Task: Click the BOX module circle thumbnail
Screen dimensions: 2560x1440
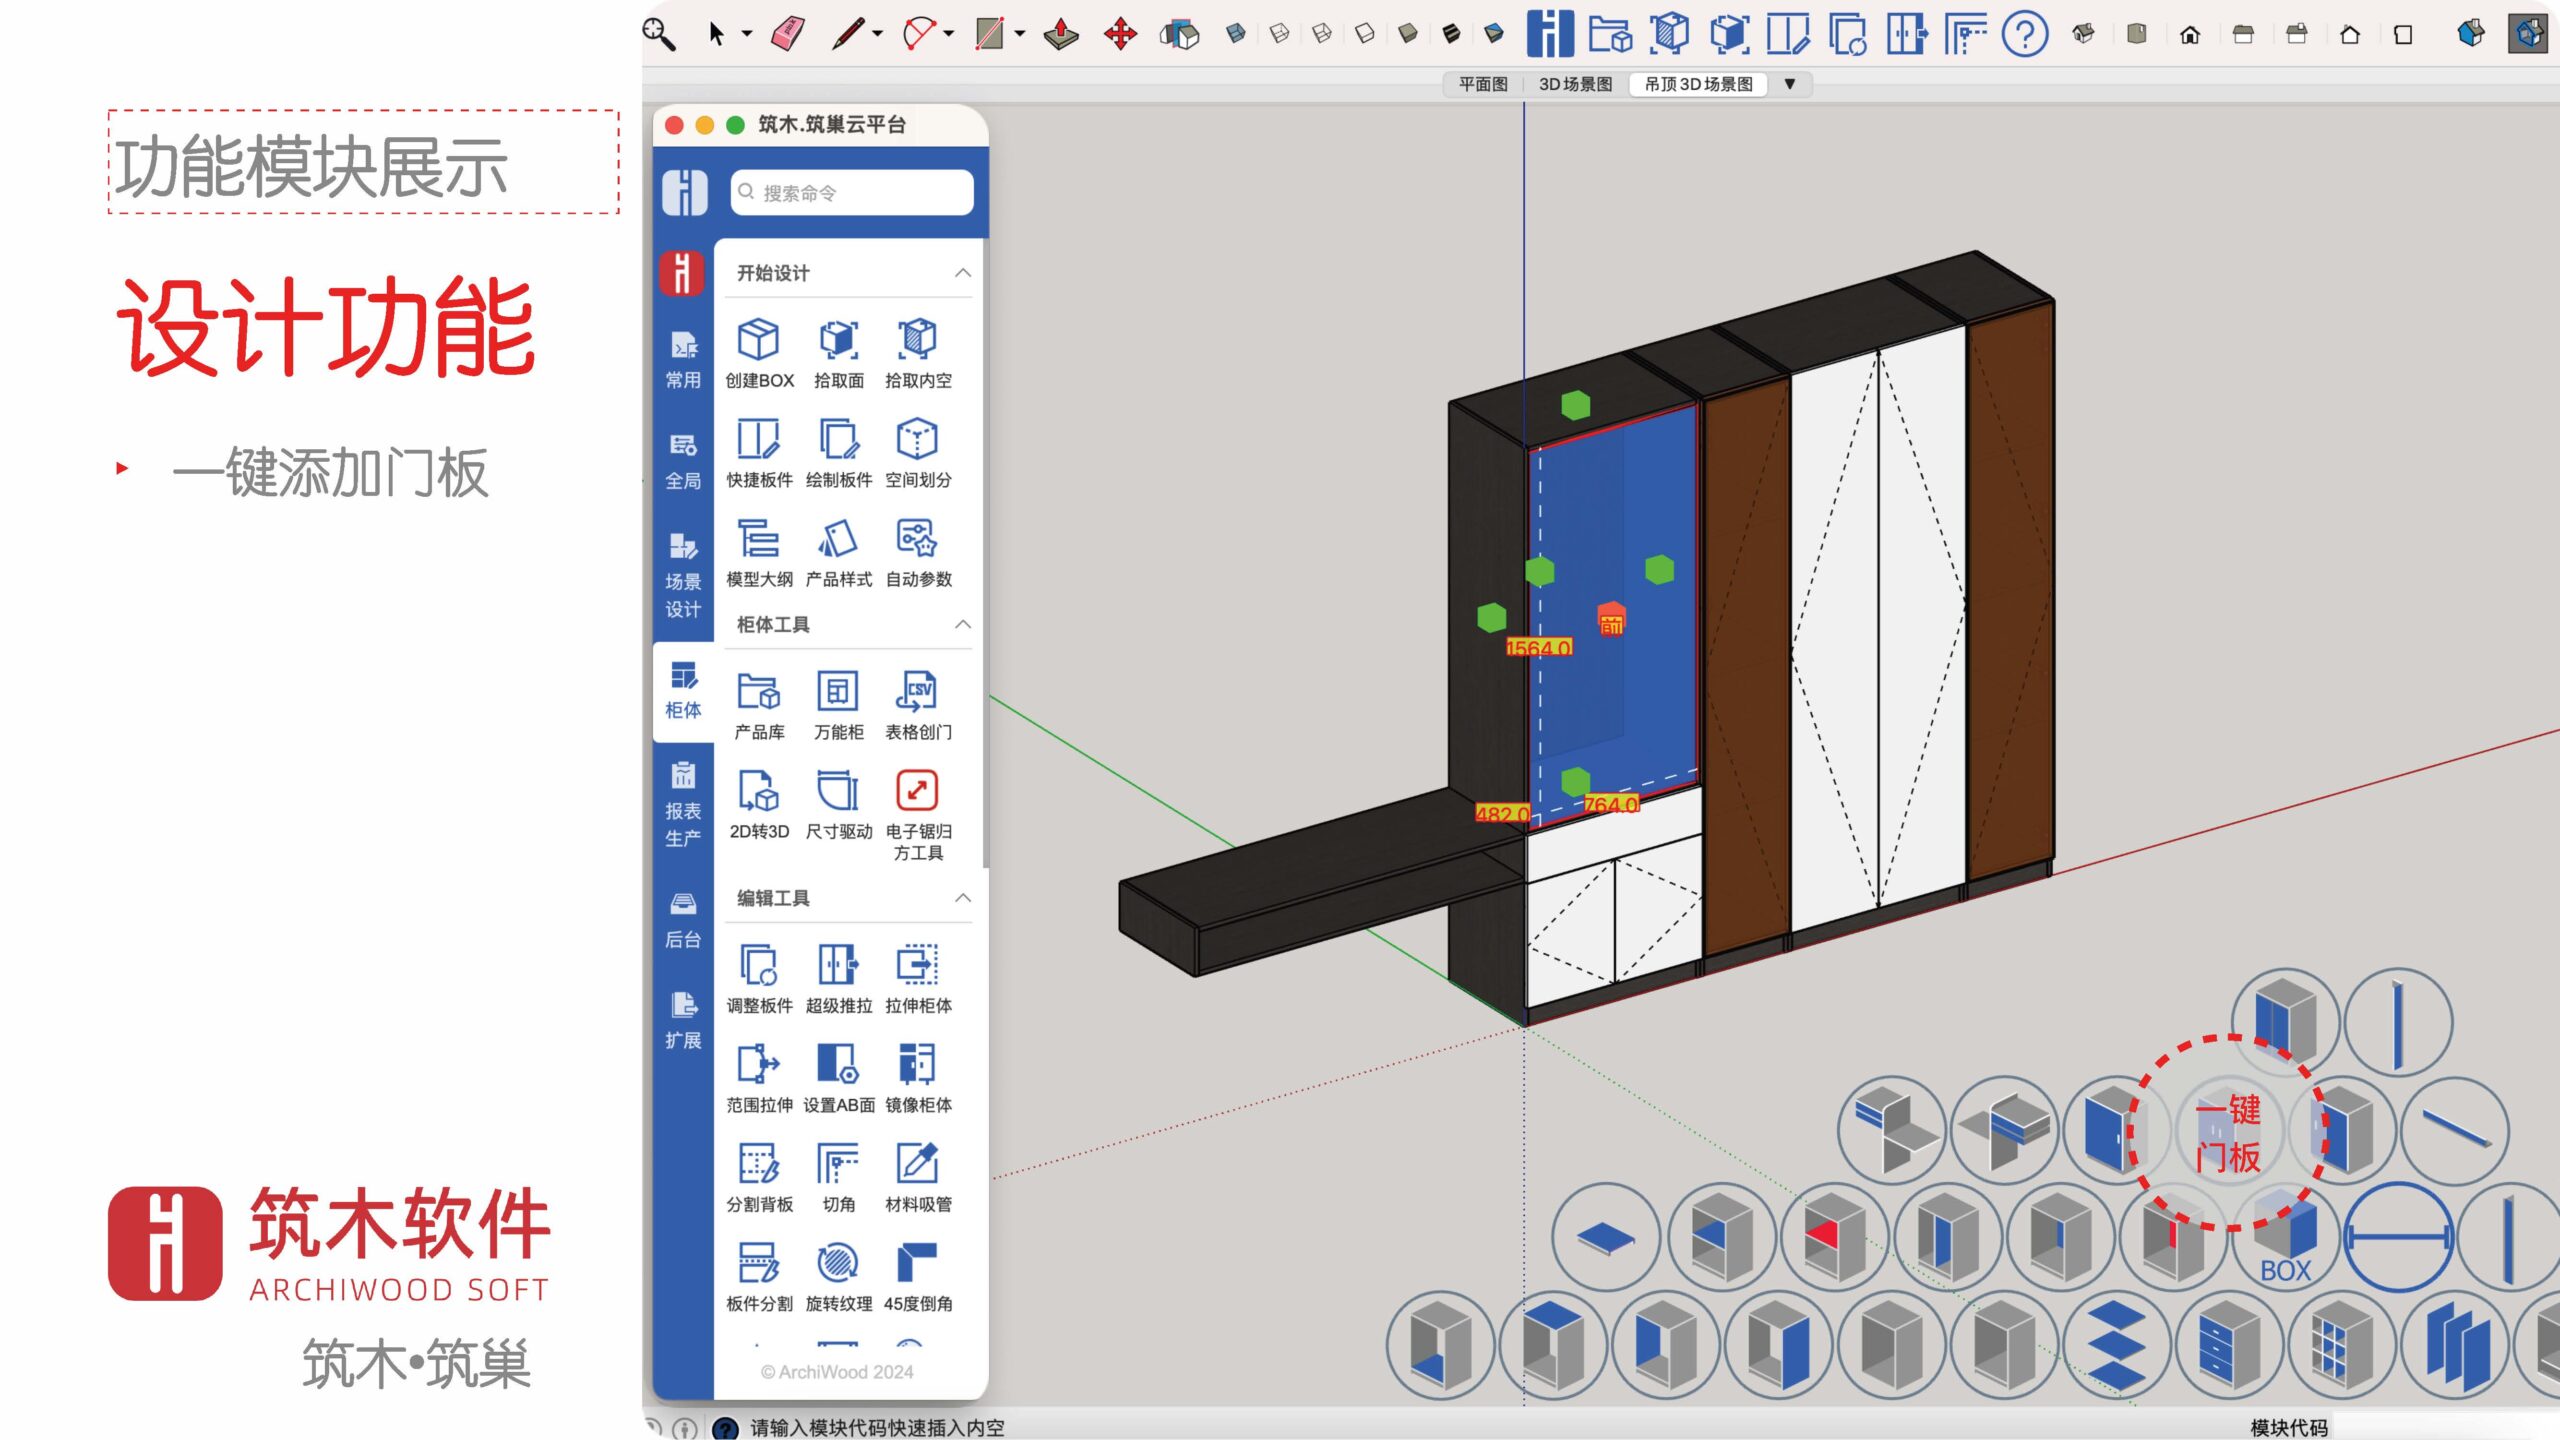Action: pyautogui.click(x=2286, y=1238)
